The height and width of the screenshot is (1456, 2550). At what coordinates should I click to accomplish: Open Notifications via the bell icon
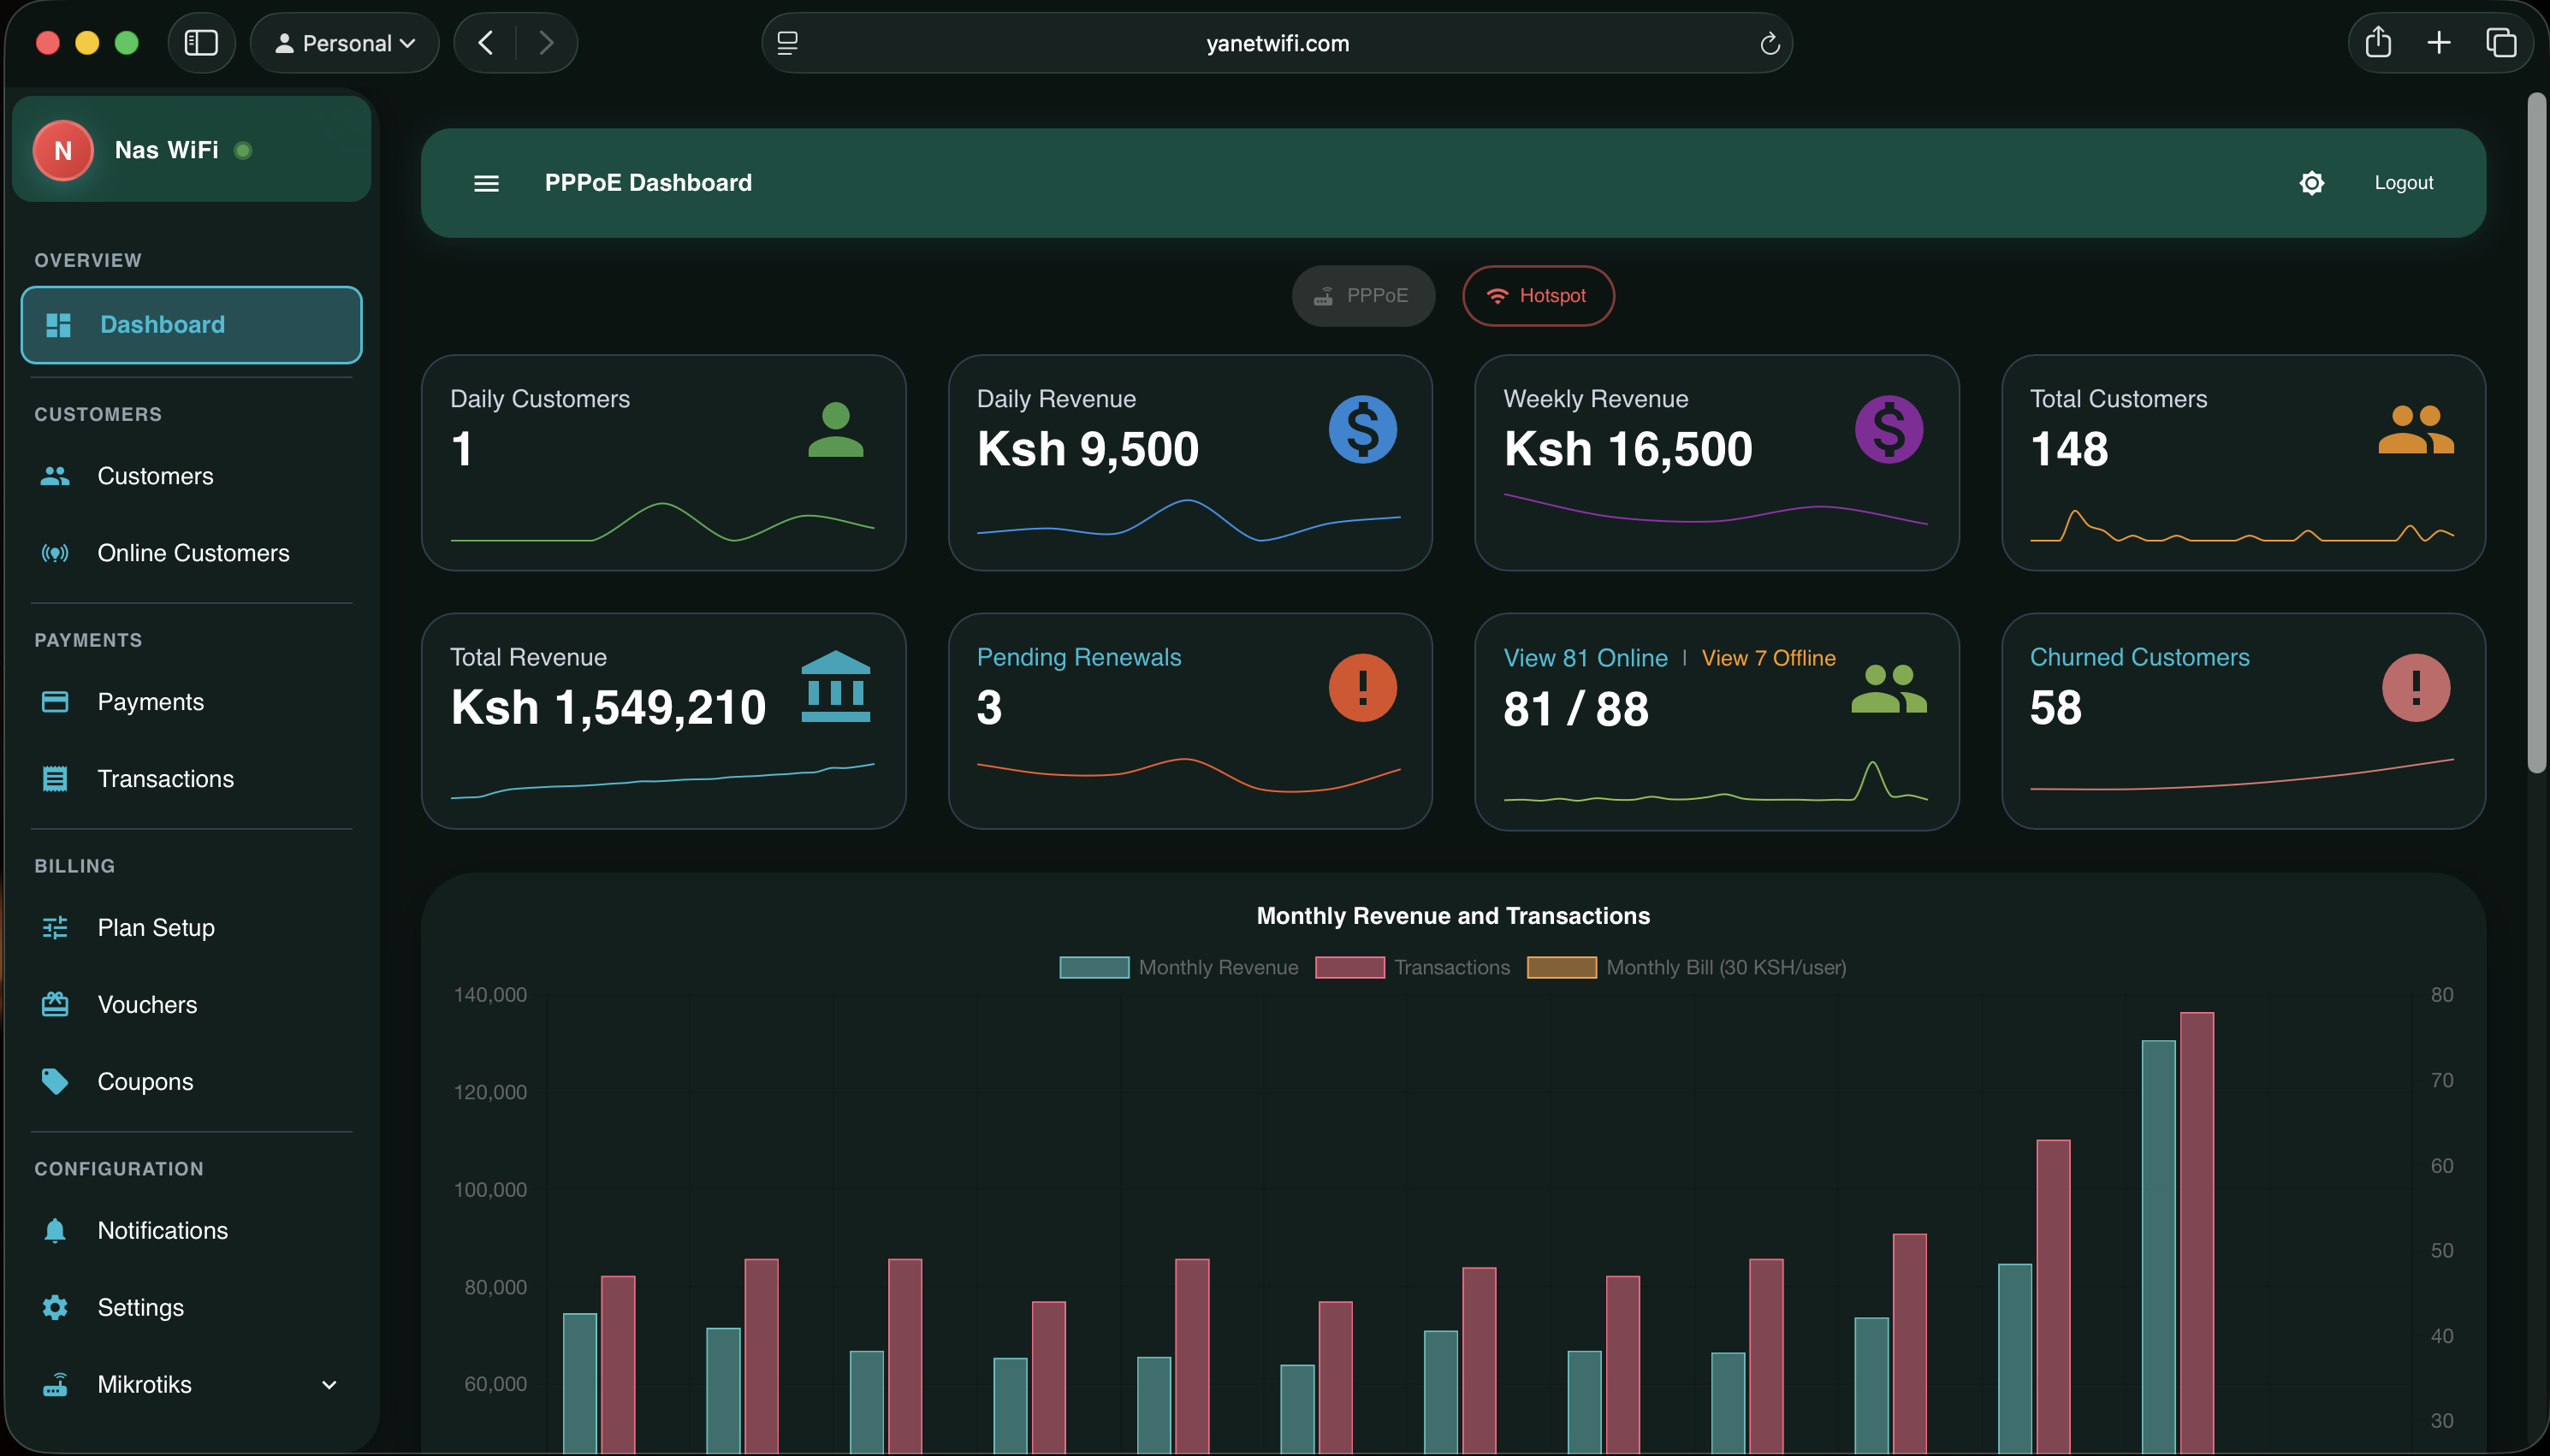coord(56,1230)
